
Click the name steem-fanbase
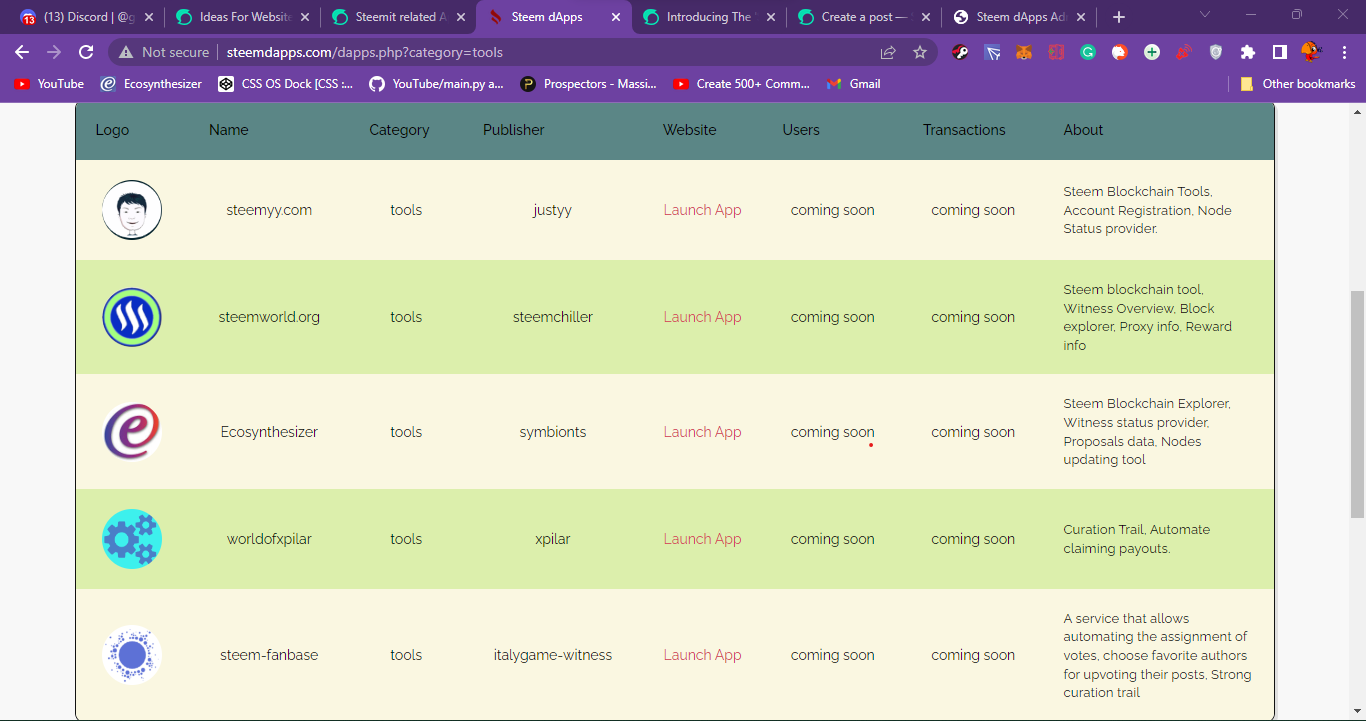click(x=269, y=655)
